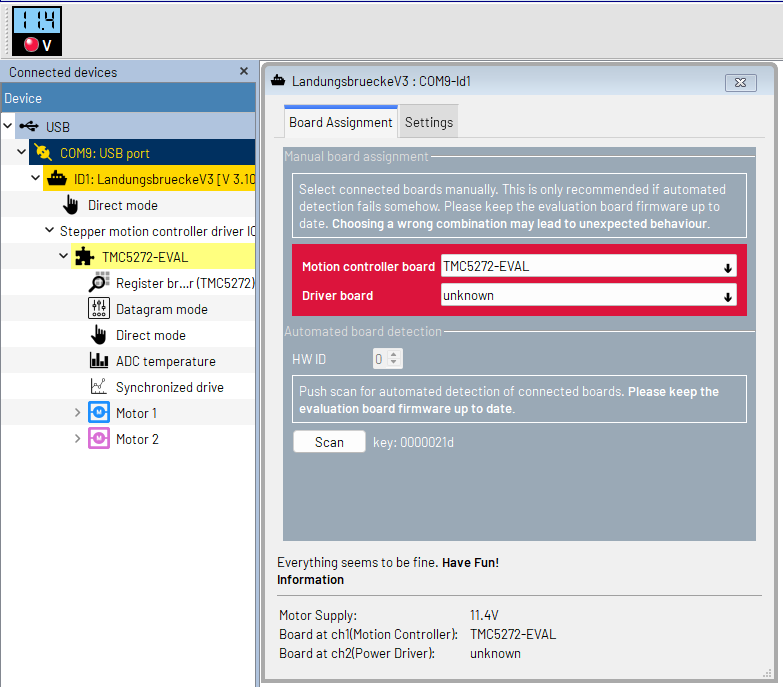
Task: Collapse the COM9: USB port node
Action: click(21, 152)
